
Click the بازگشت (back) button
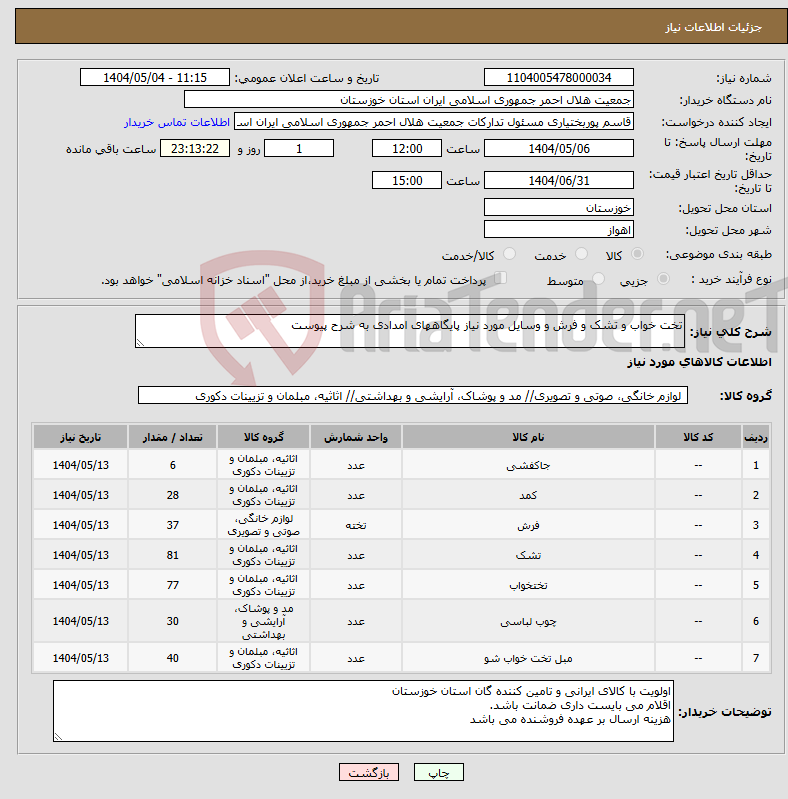pyautogui.click(x=369, y=773)
